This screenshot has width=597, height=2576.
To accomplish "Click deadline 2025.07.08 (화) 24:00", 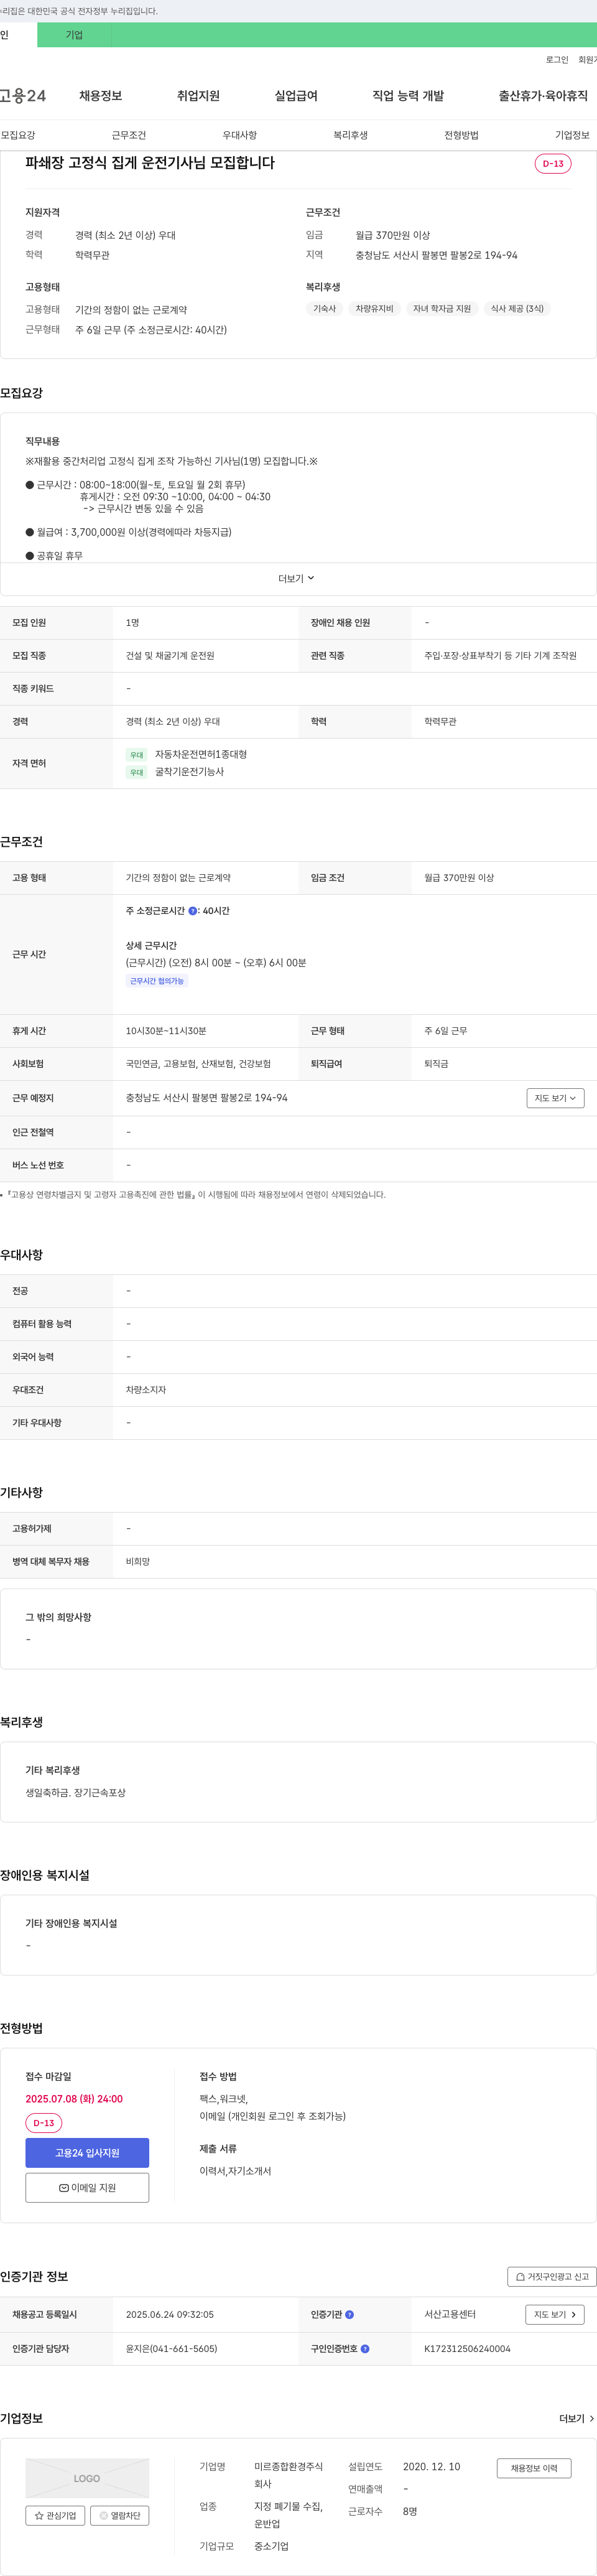I will tap(74, 2099).
